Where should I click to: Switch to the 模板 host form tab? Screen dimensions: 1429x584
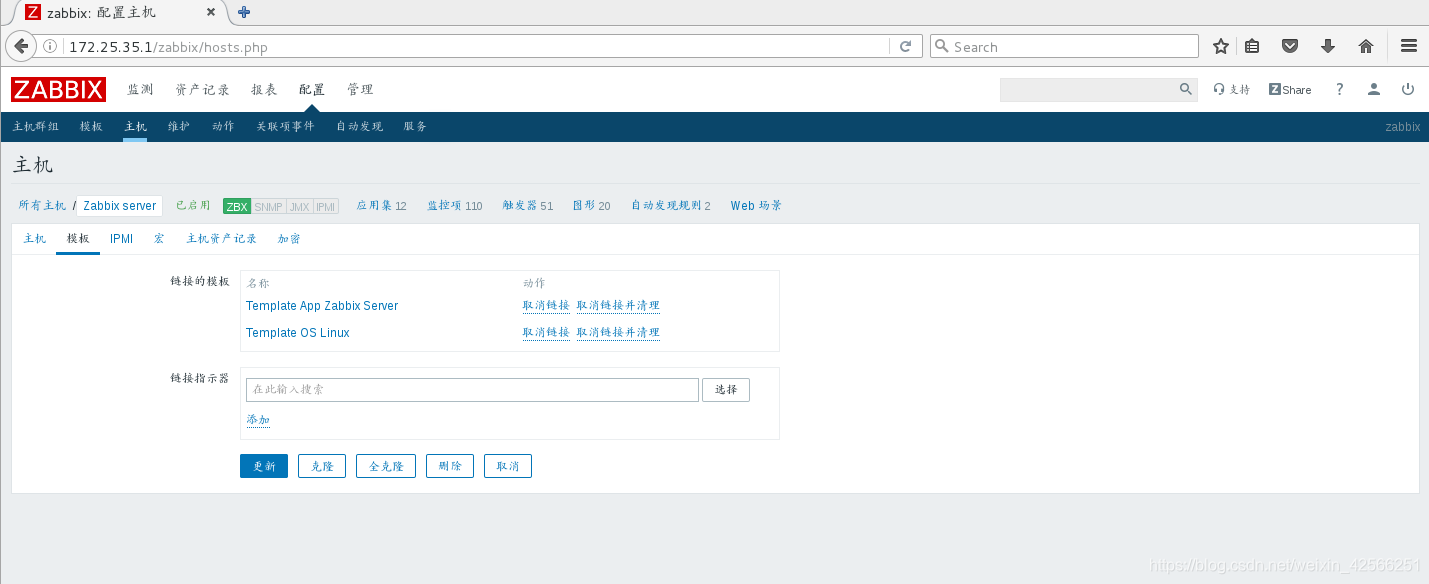tap(78, 239)
